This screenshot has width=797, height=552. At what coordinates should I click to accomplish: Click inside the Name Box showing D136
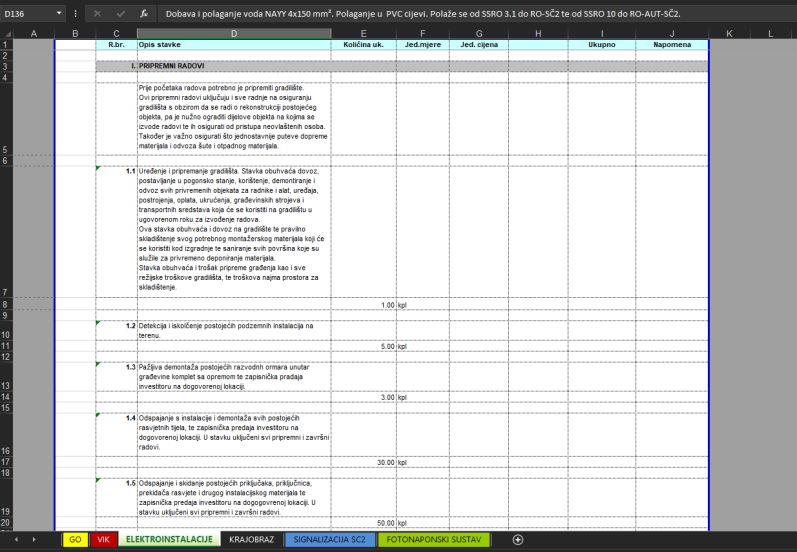pyautogui.click(x=28, y=14)
